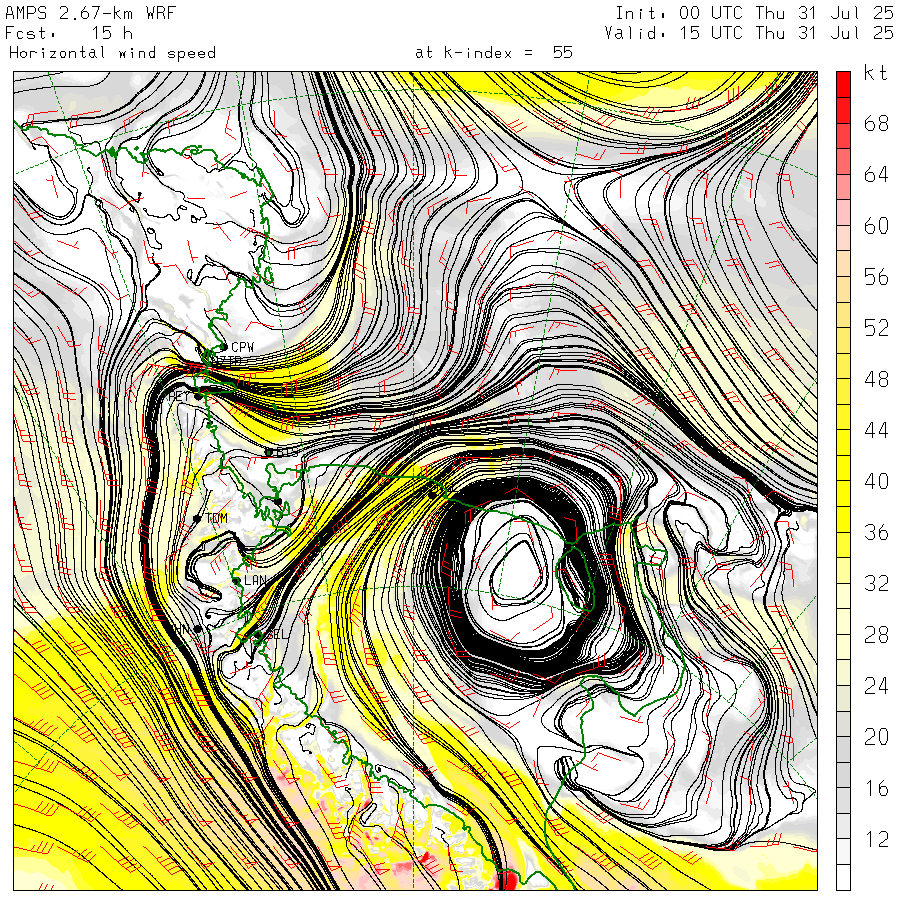The width and height of the screenshot is (900, 900).
Task: Click the 'Init: 00 UTC Thu 31 Jul 25' line
Action: pyautogui.click(x=755, y=13)
